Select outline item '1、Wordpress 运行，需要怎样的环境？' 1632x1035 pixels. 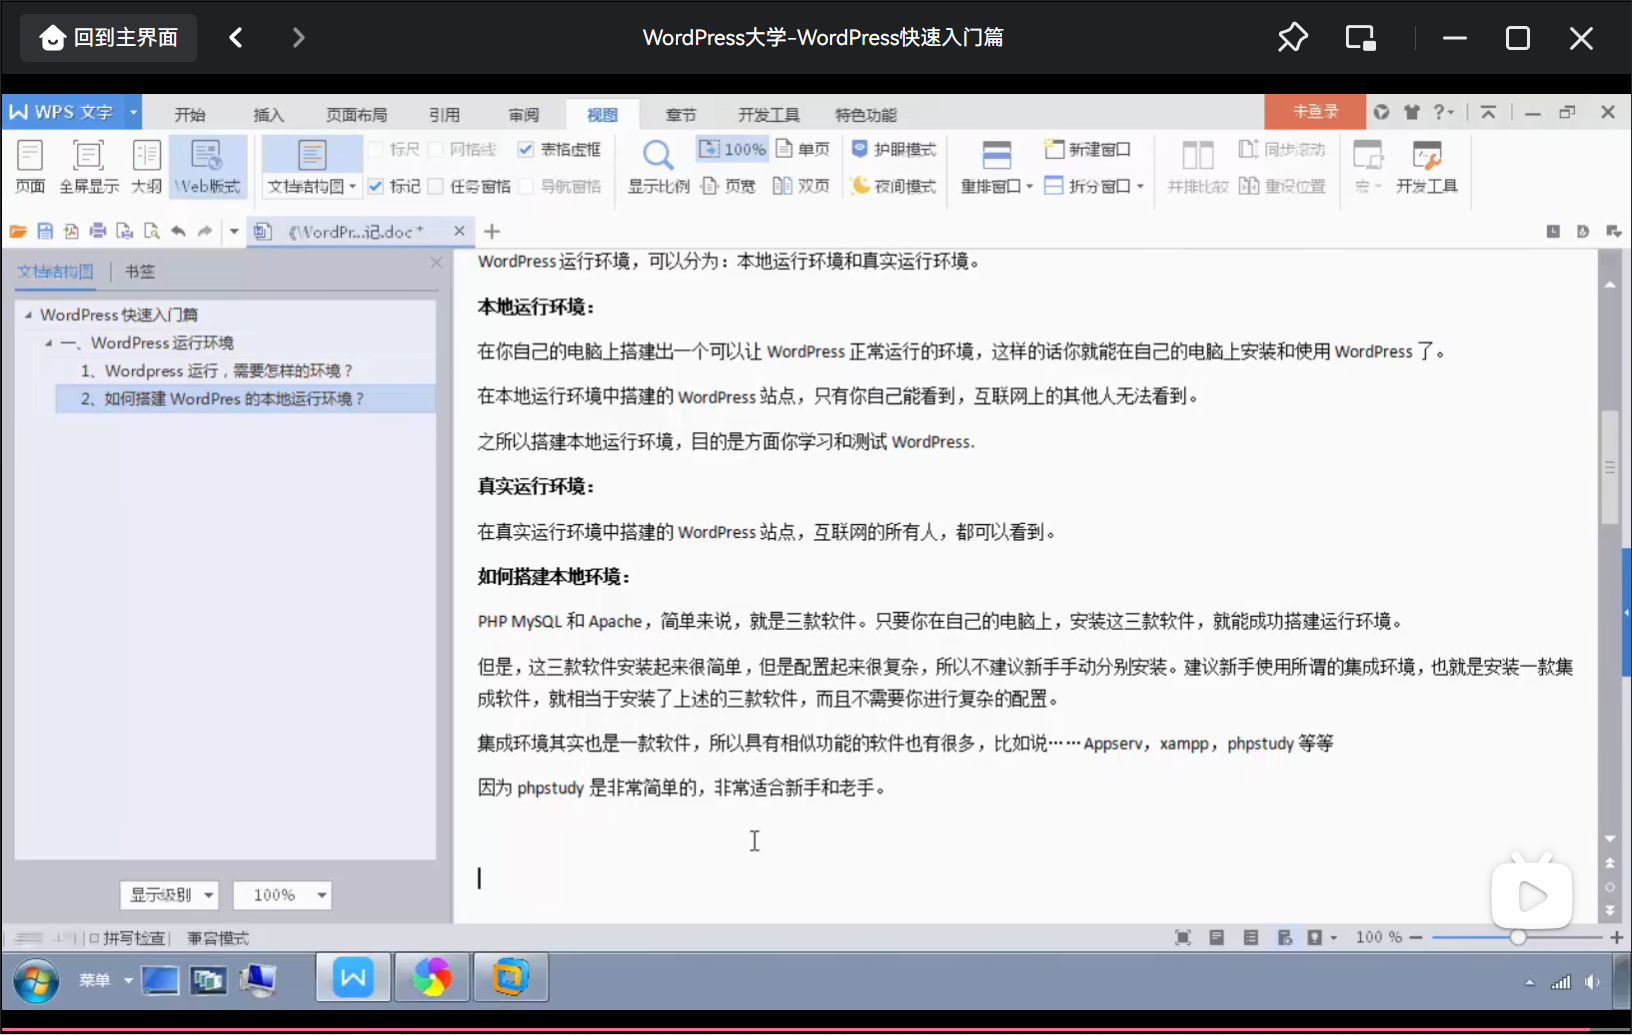click(x=217, y=371)
